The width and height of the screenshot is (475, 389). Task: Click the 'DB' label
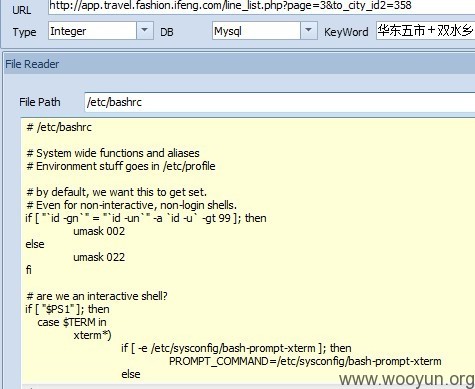pos(167,32)
